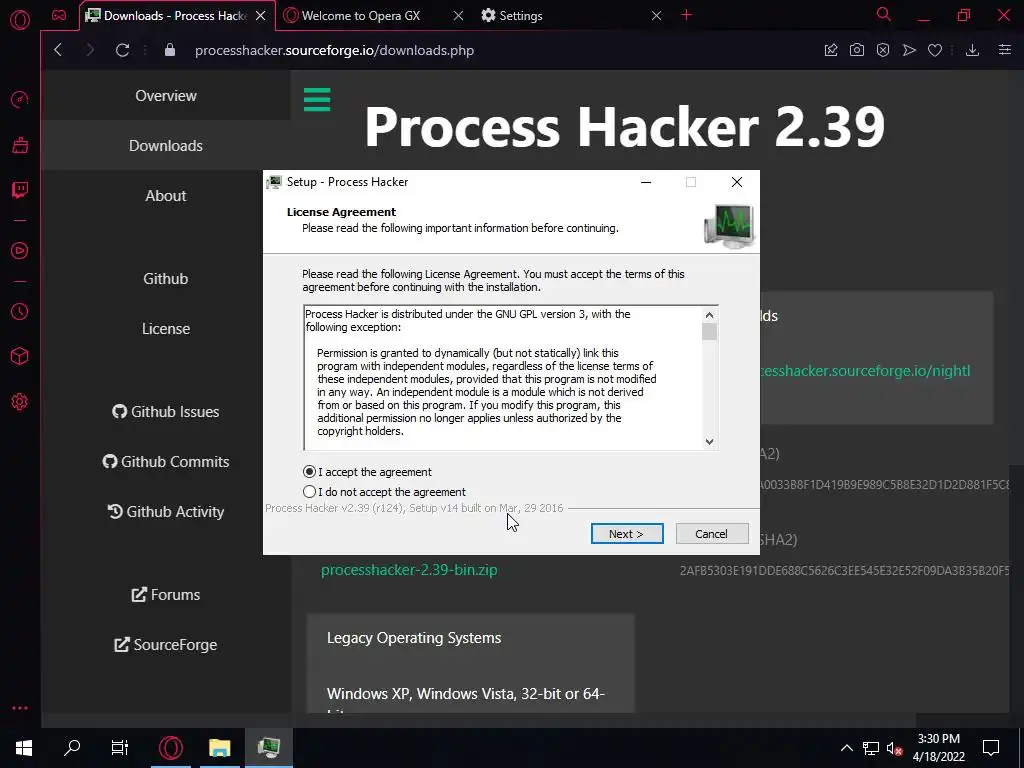The width and height of the screenshot is (1024, 768).
Task: Close the Downloads Process Hacker tab
Action: (261, 16)
